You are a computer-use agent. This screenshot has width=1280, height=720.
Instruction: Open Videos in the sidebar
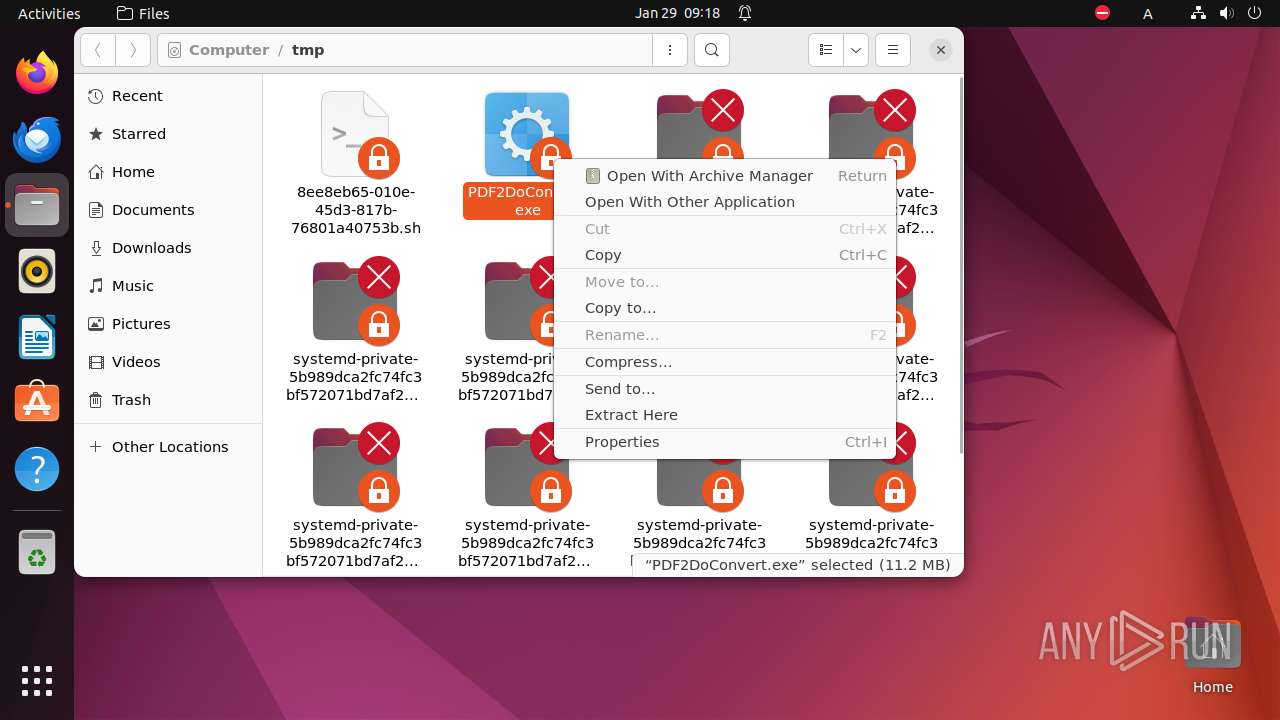click(x=168, y=362)
